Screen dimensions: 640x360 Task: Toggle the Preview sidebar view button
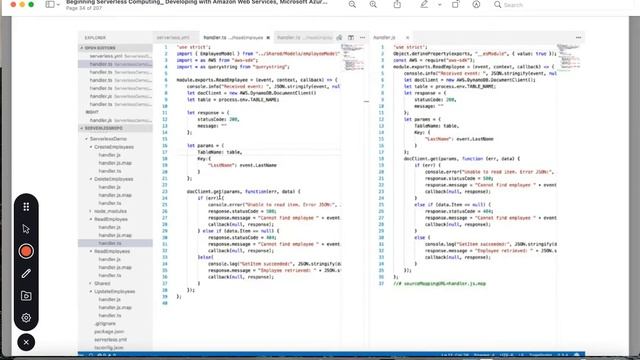pyautogui.click(x=50, y=4)
